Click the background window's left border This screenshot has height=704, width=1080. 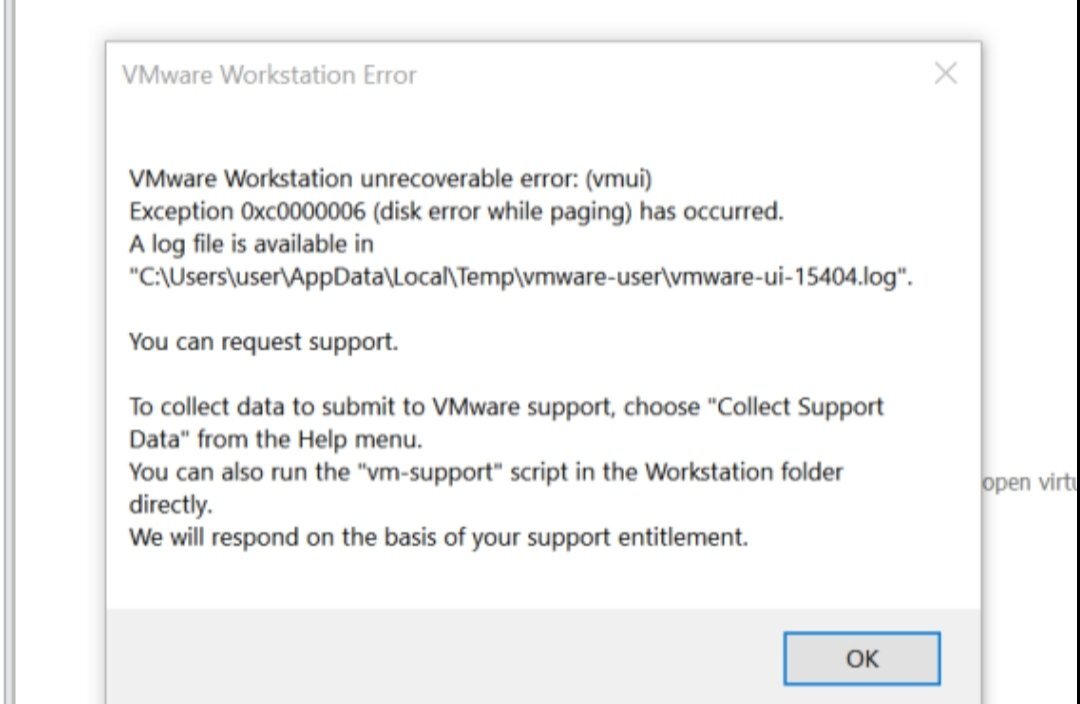(x=9, y=352)
